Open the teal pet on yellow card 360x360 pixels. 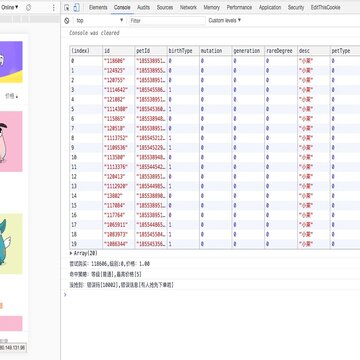click(11, 244)
